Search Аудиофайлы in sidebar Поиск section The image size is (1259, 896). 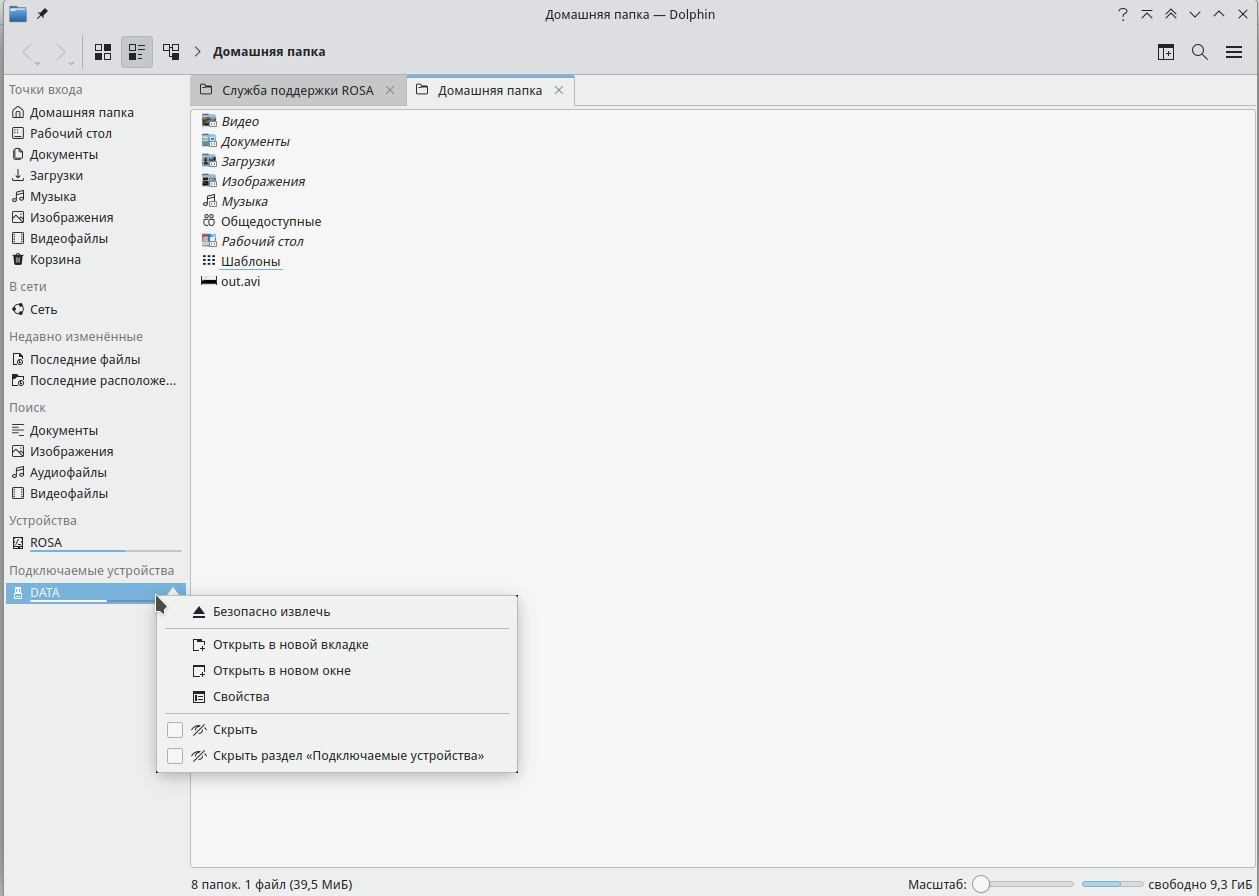96,472
